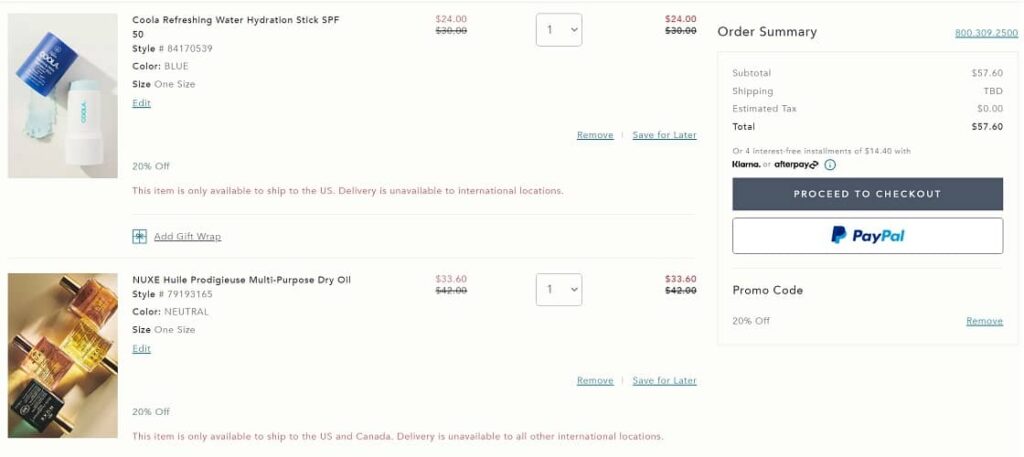
Task: Click the gift wrap box icon
Action: coord(140,237)
